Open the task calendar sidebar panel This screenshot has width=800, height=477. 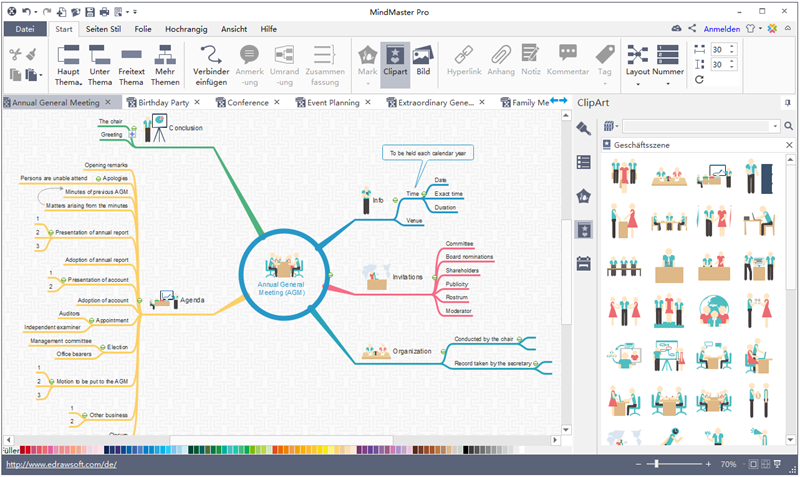click(x=584, y=264)
